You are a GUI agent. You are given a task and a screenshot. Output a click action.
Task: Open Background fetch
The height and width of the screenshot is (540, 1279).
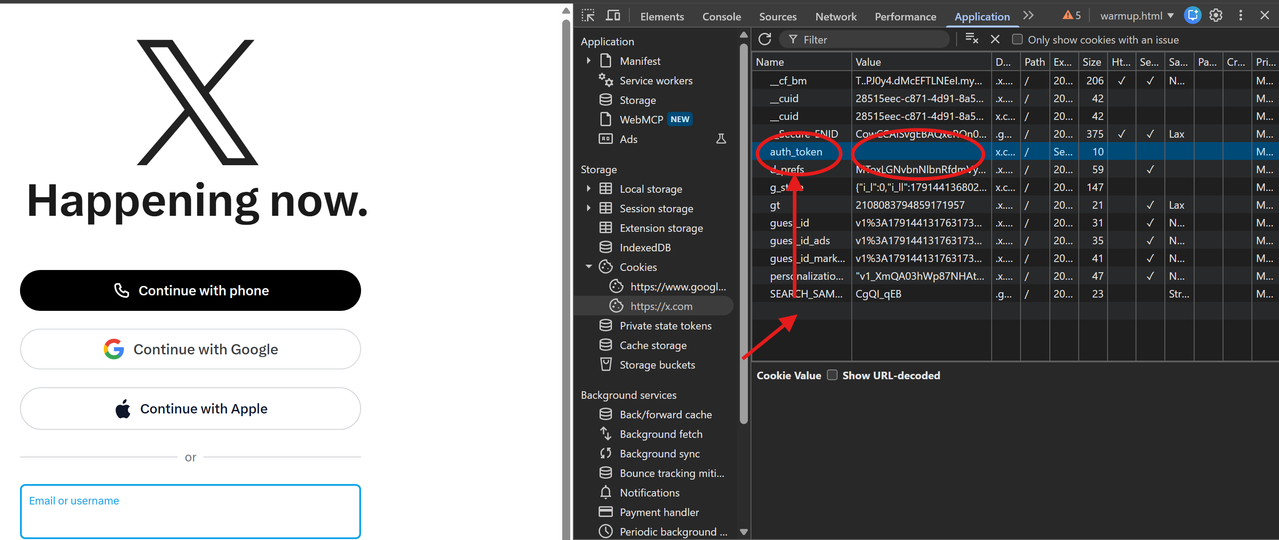661,434
